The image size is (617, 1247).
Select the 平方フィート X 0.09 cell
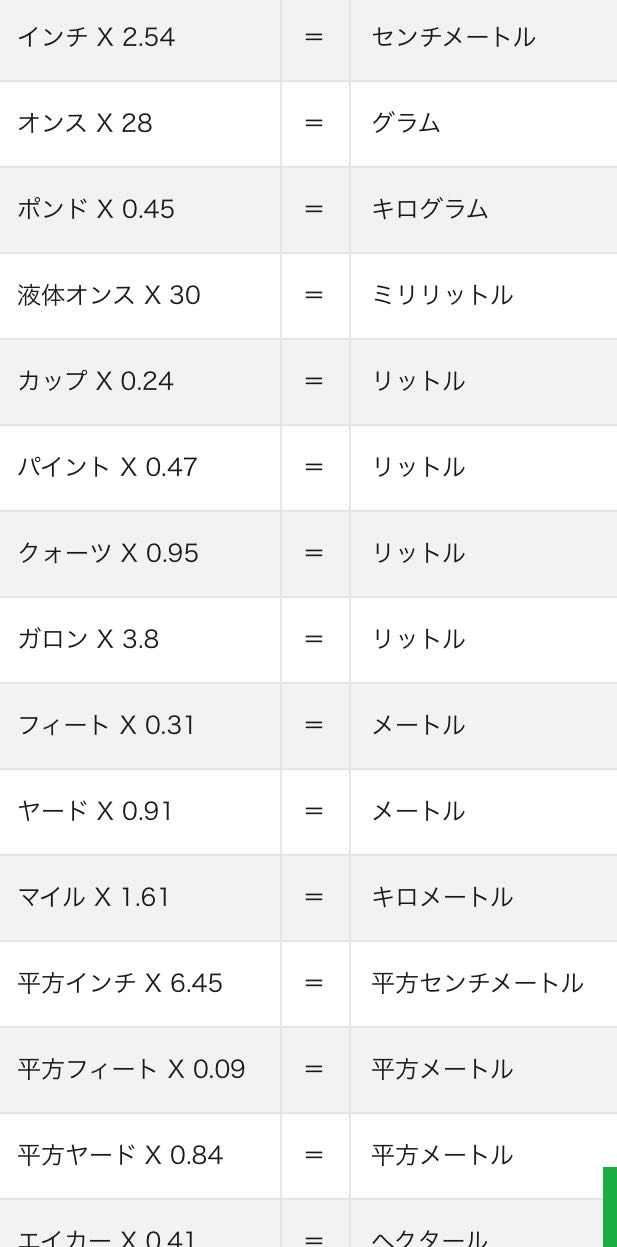pyautogui.click(x=140, y=1070)
